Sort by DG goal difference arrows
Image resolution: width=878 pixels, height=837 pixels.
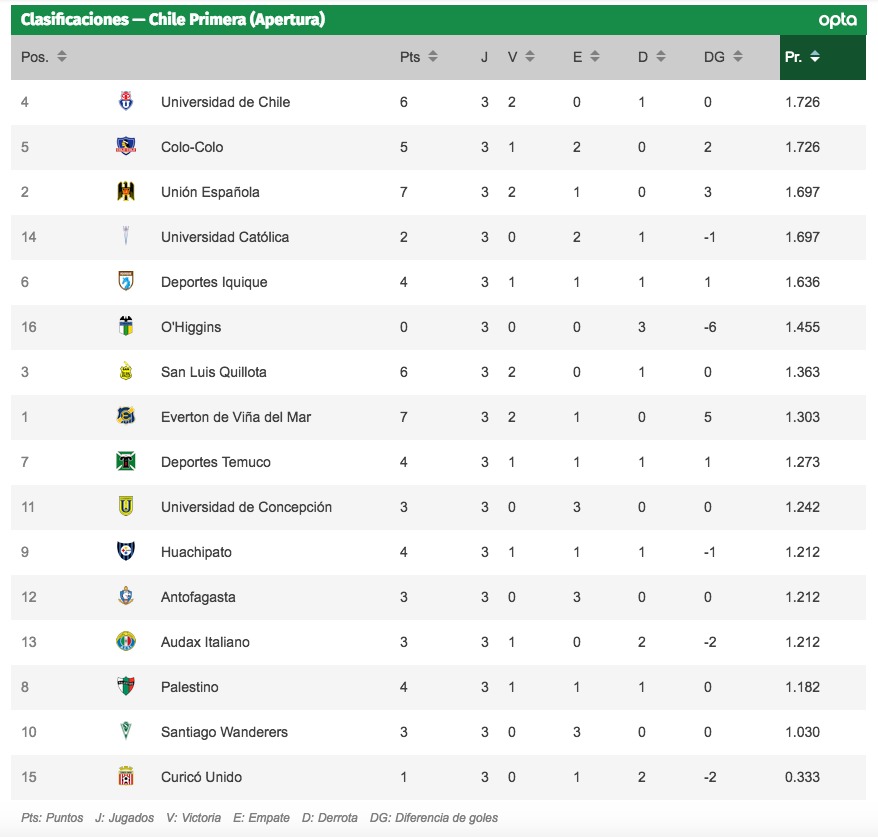point(738,57)
